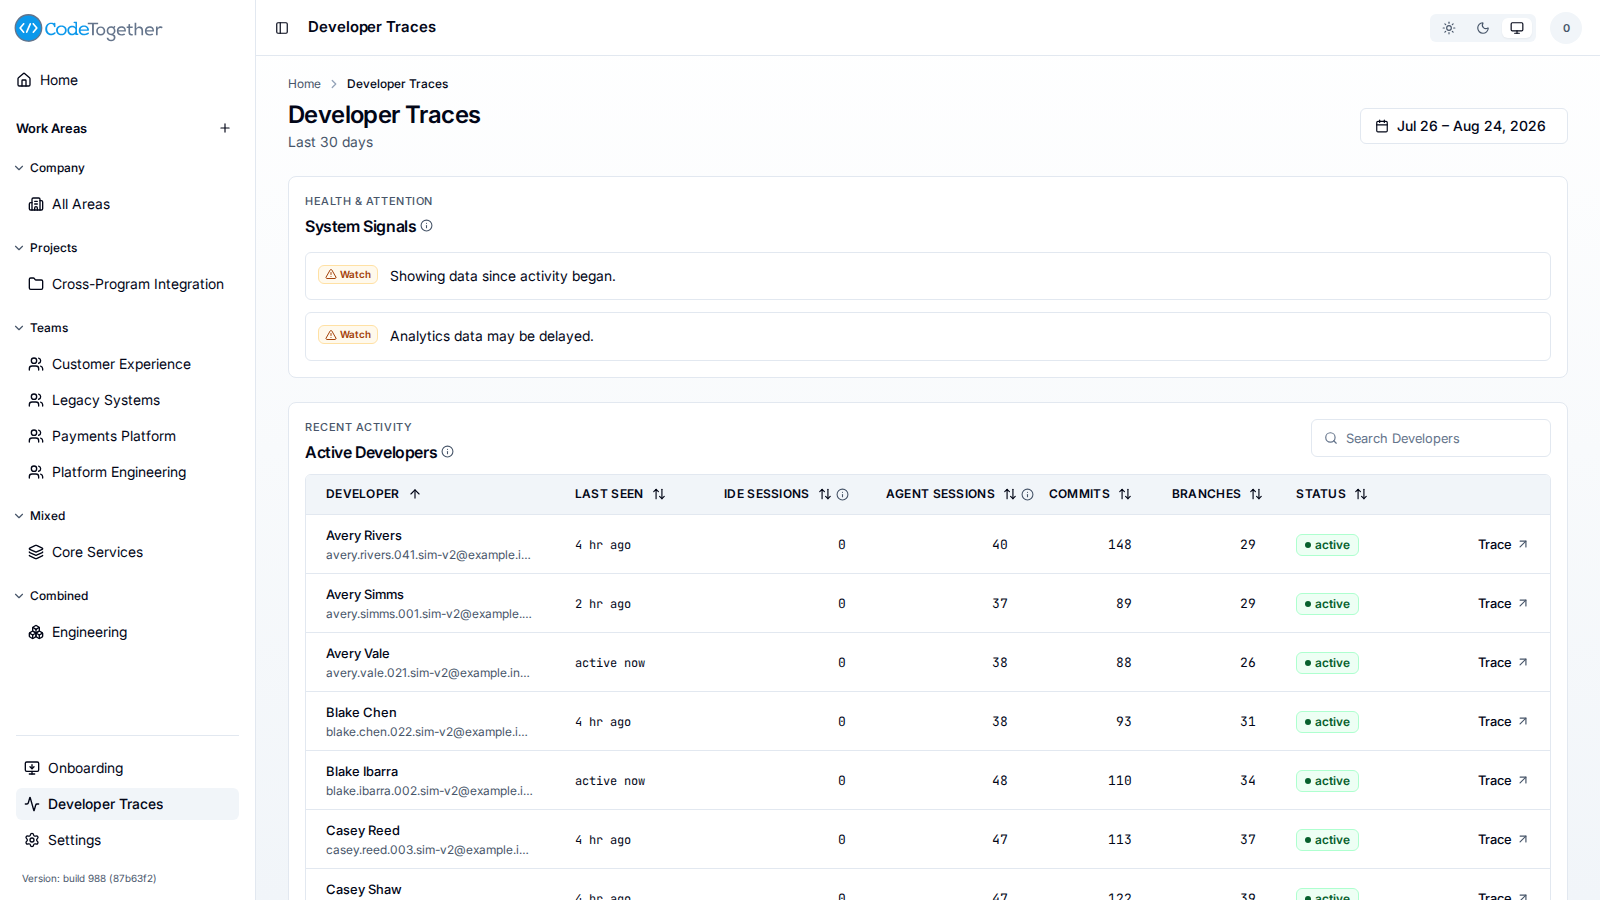The width and height of the screenshot is (1600, 900).
Task: Click the Watch badge on activity began signal
Action: pyautogui.click(x=348, y=275)
